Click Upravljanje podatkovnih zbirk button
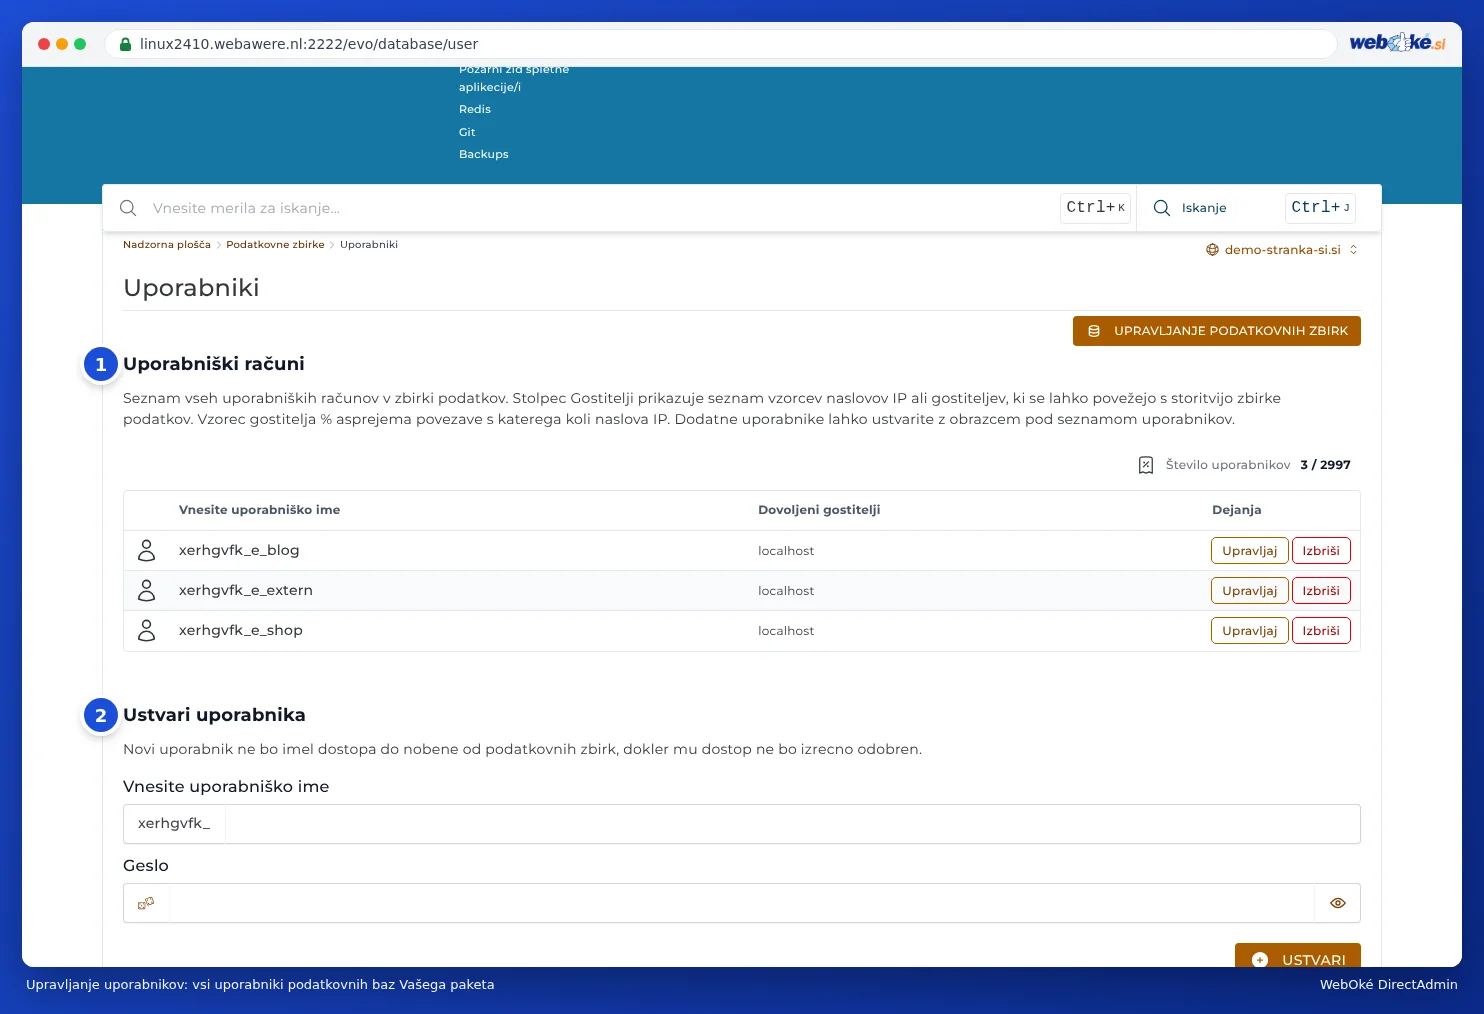1484x1014 pixels. pyautogui.click(x=1217, y=331)
